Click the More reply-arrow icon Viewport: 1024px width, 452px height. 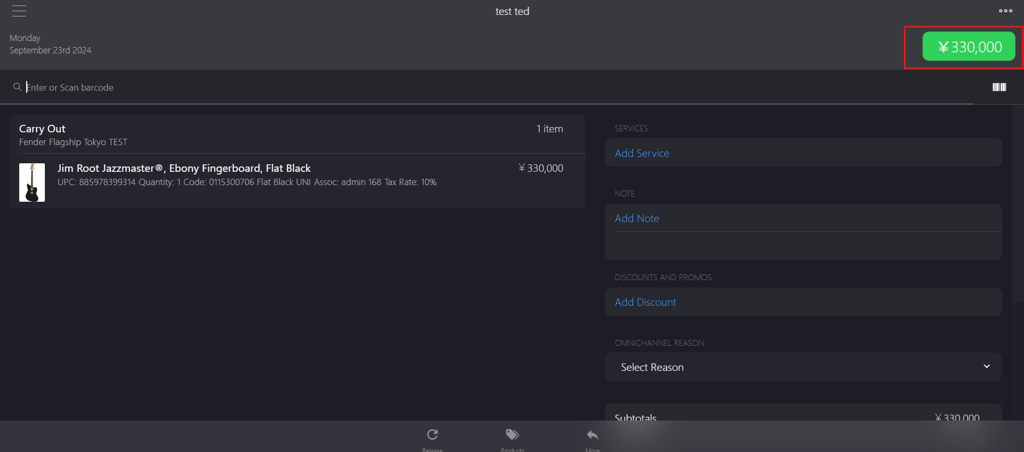point(592,435)
